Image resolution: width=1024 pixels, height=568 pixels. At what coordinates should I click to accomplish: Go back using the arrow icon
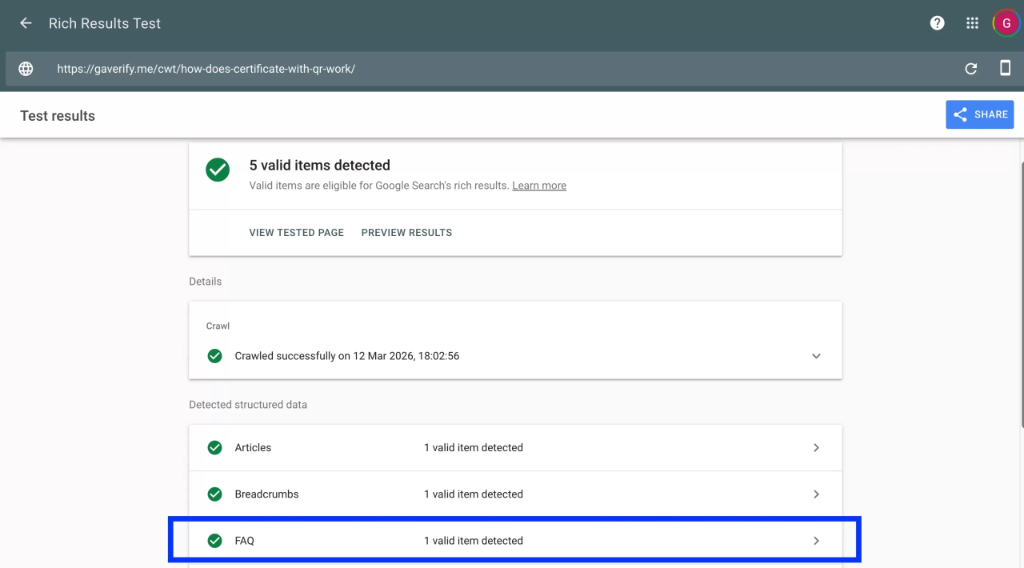coord(25,24)
